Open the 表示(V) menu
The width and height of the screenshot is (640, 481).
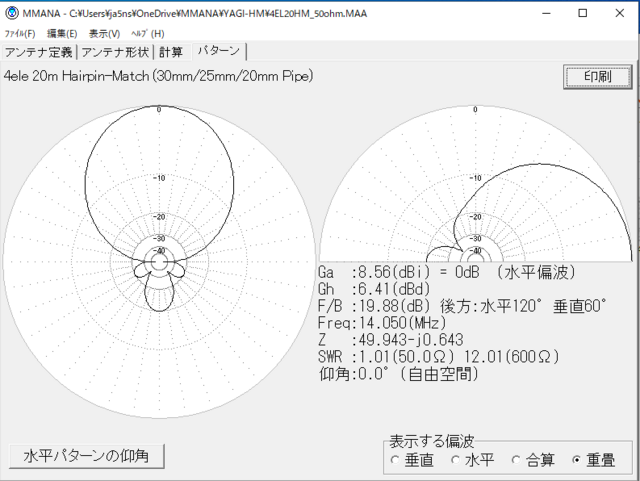[x=104, y=34]
